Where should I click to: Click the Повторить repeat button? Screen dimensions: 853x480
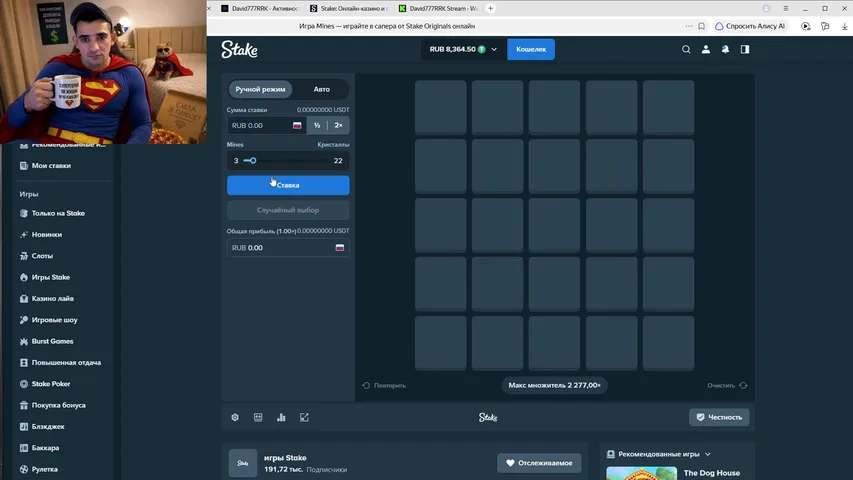pyautogui.click(x=384, y=385)
